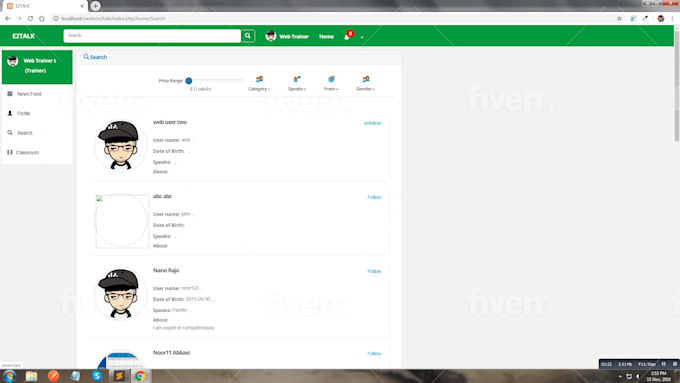Screen dimensions: 680x383
Task: Click the browser home icon
Action: pyautogui.click(x=42, y=19)
